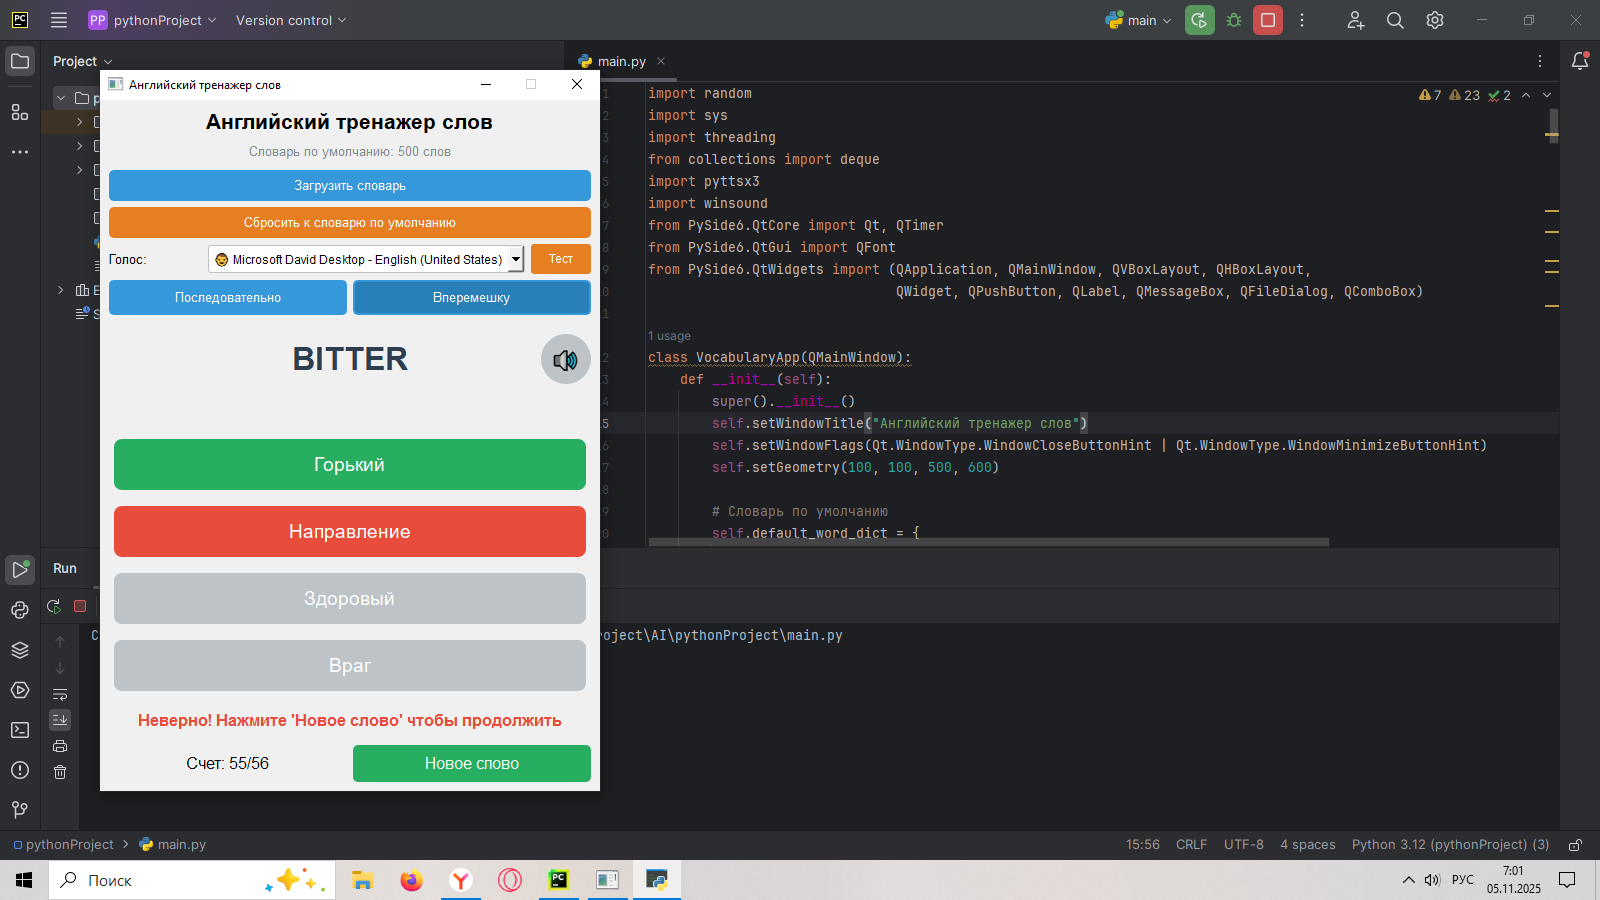Select the Вперемешку mode

coord(471,298)
